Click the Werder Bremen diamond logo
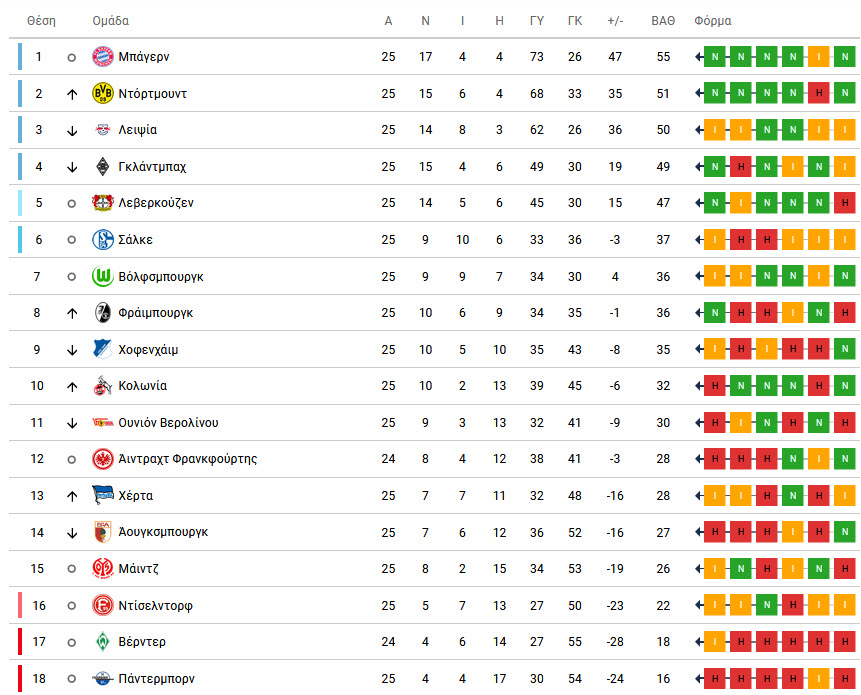 pos(103,642)
